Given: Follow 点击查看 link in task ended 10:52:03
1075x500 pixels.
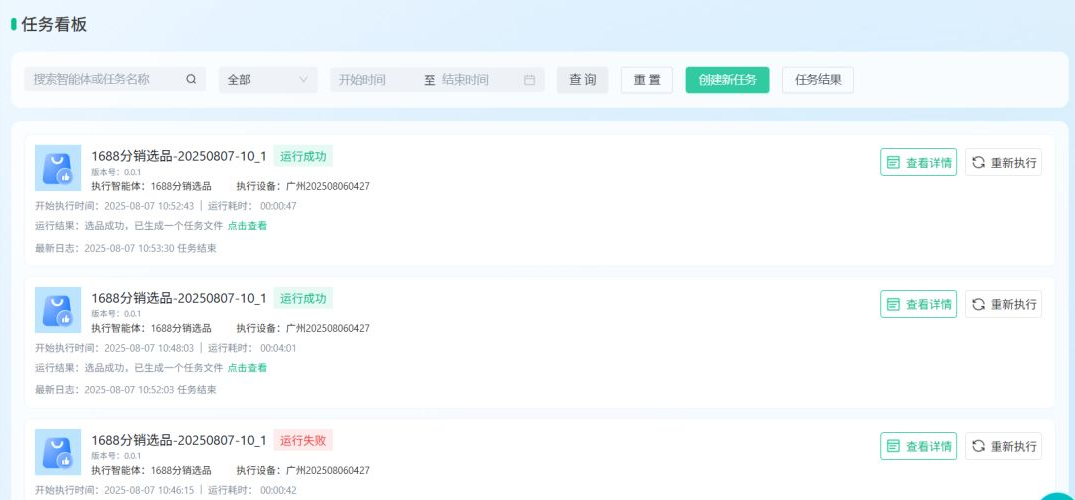Looking at the screenshot, I should click(x=247, y=368).
